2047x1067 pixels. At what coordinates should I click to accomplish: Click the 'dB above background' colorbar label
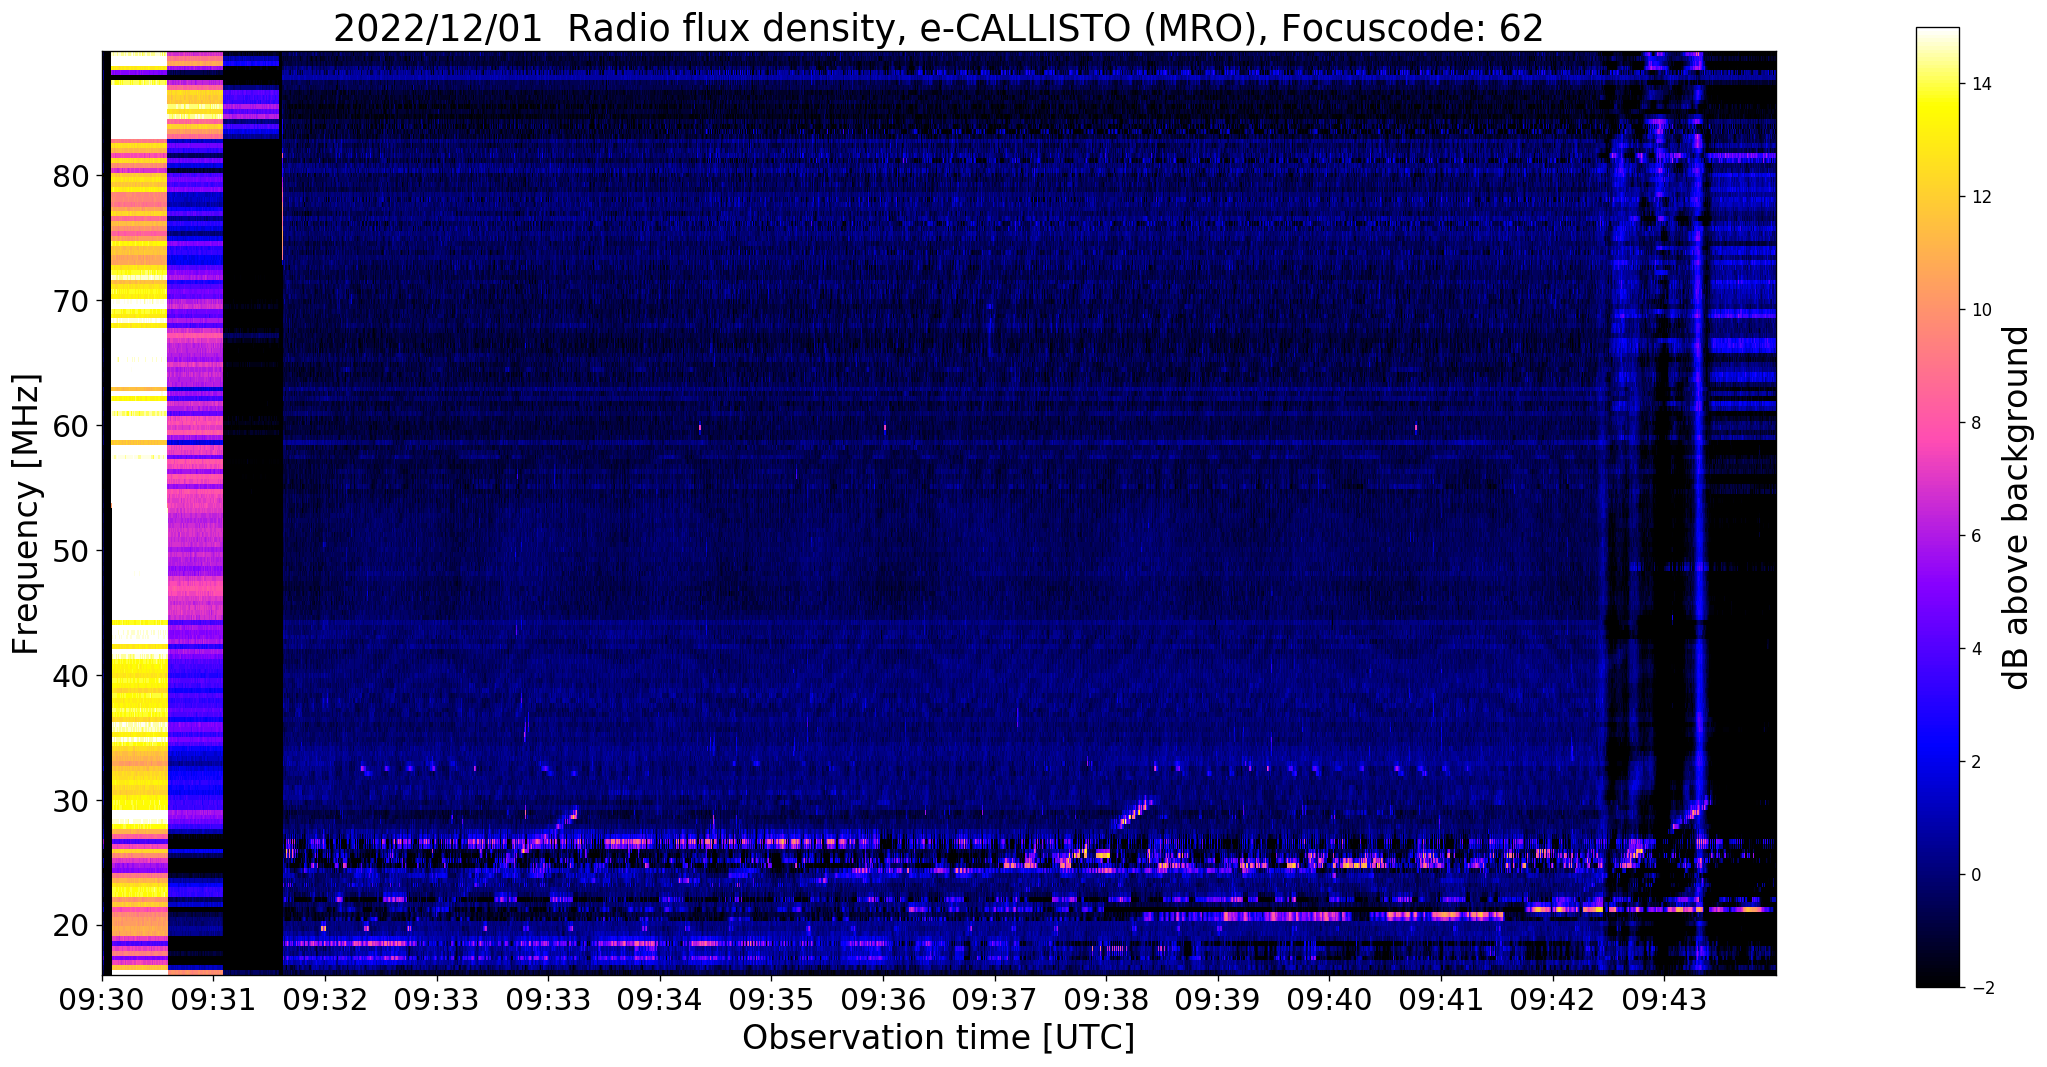(x=2016, y=508)
